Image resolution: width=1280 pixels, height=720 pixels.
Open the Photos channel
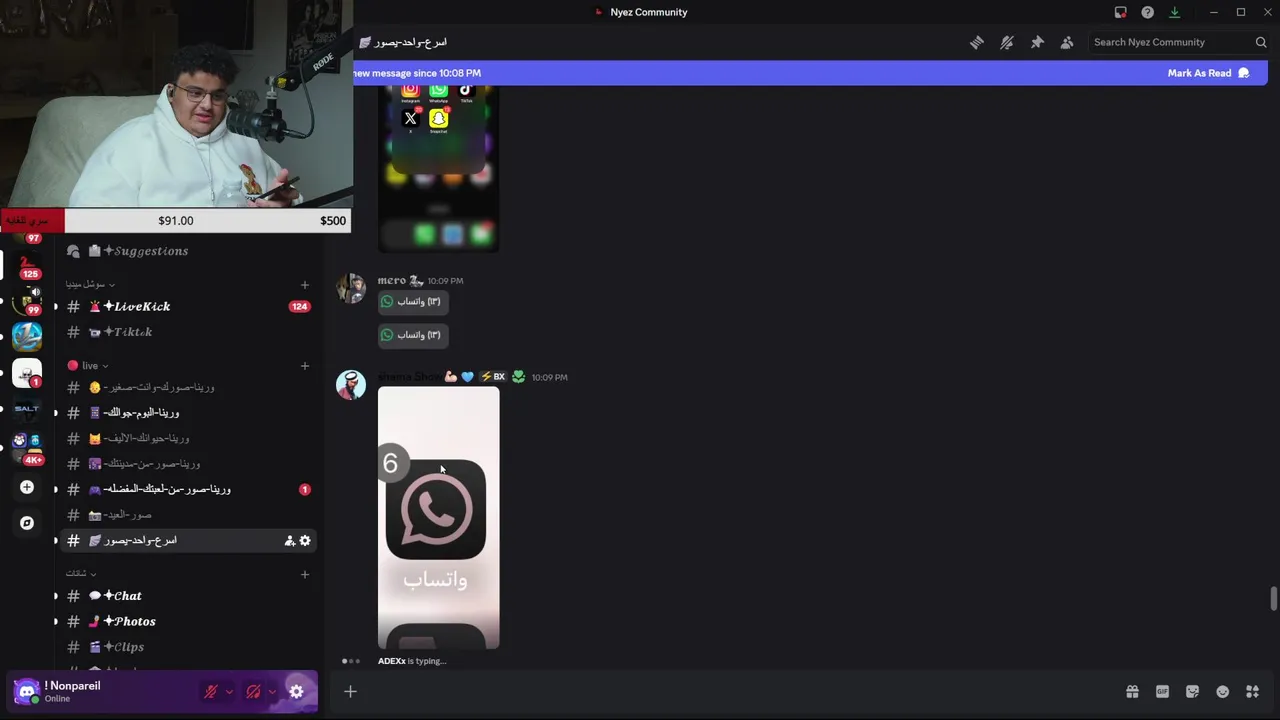click(188, 621)
